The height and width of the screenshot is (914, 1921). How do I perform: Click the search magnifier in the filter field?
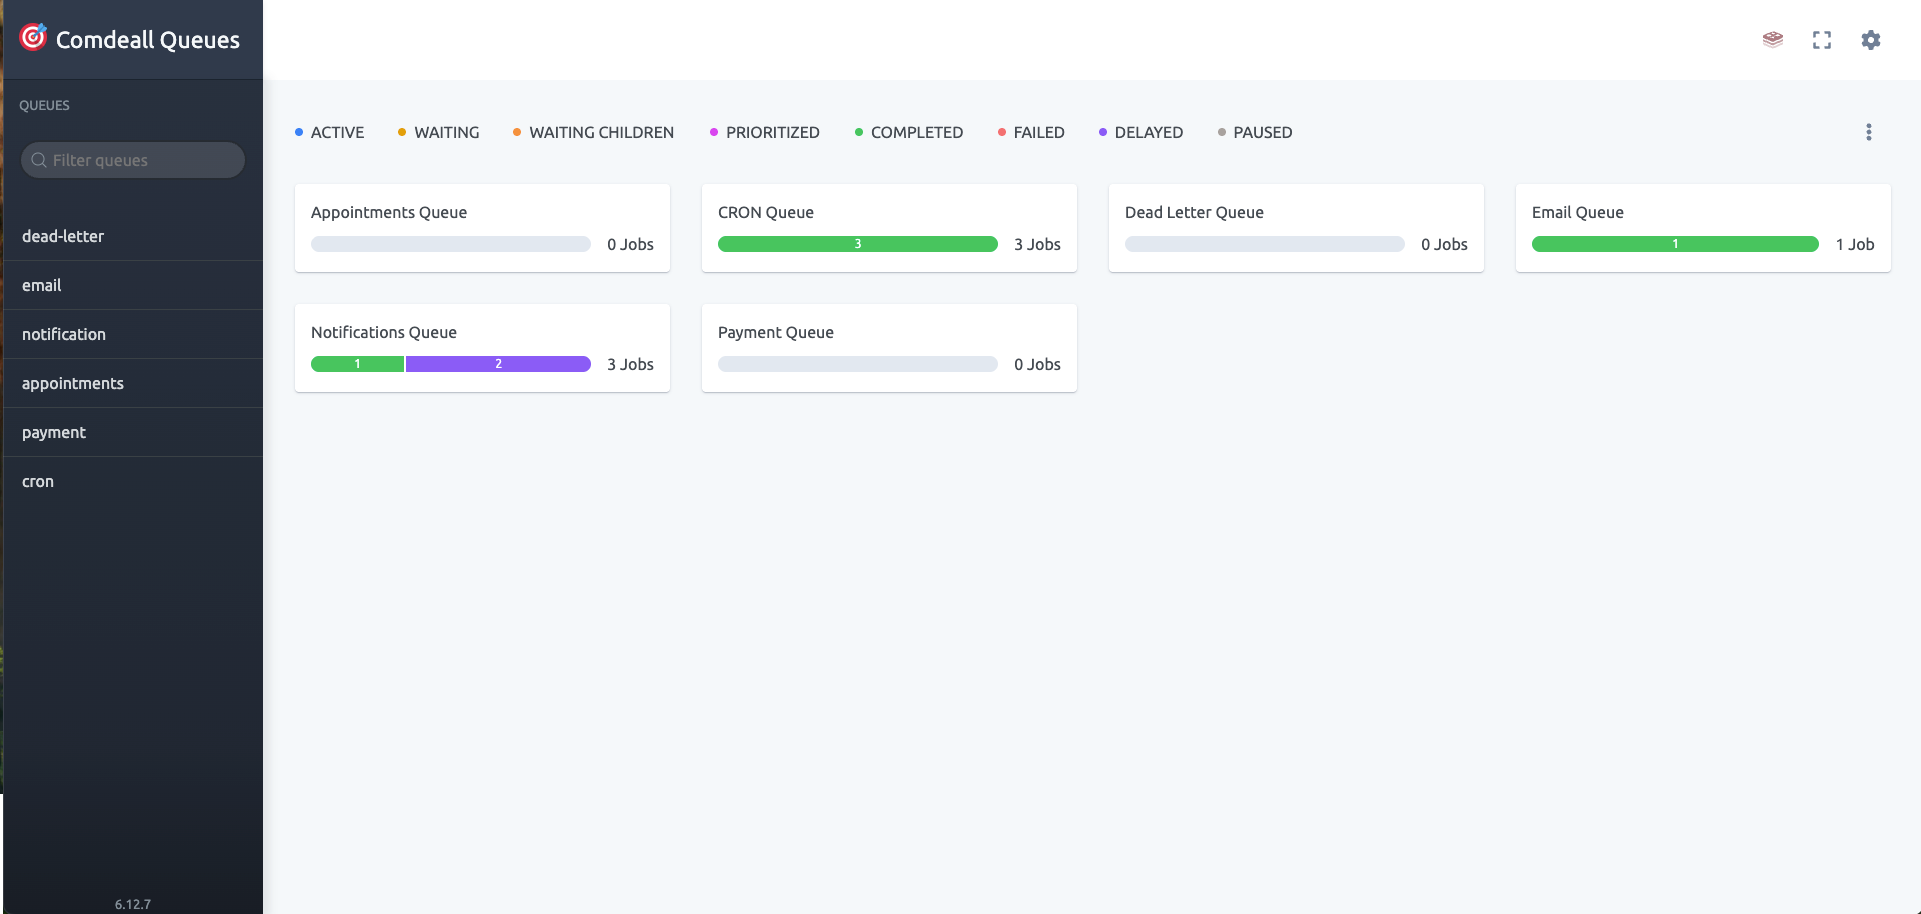click(39, 160)
